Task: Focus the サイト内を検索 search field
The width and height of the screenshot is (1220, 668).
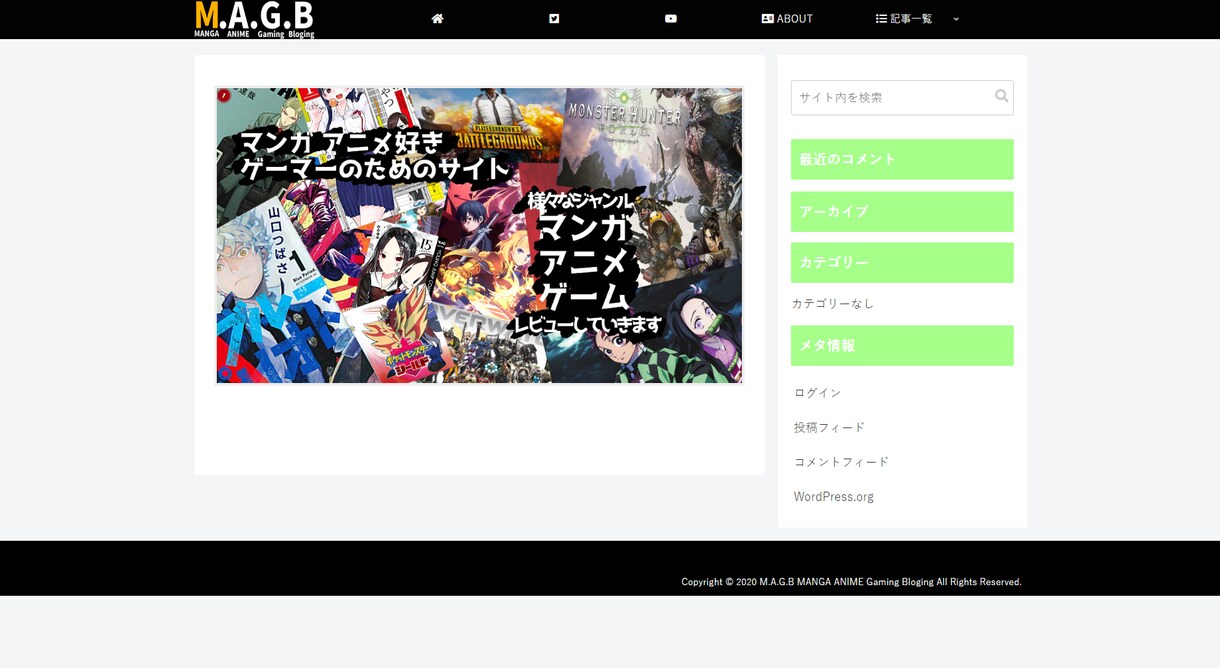Action: tap(902, 98)
